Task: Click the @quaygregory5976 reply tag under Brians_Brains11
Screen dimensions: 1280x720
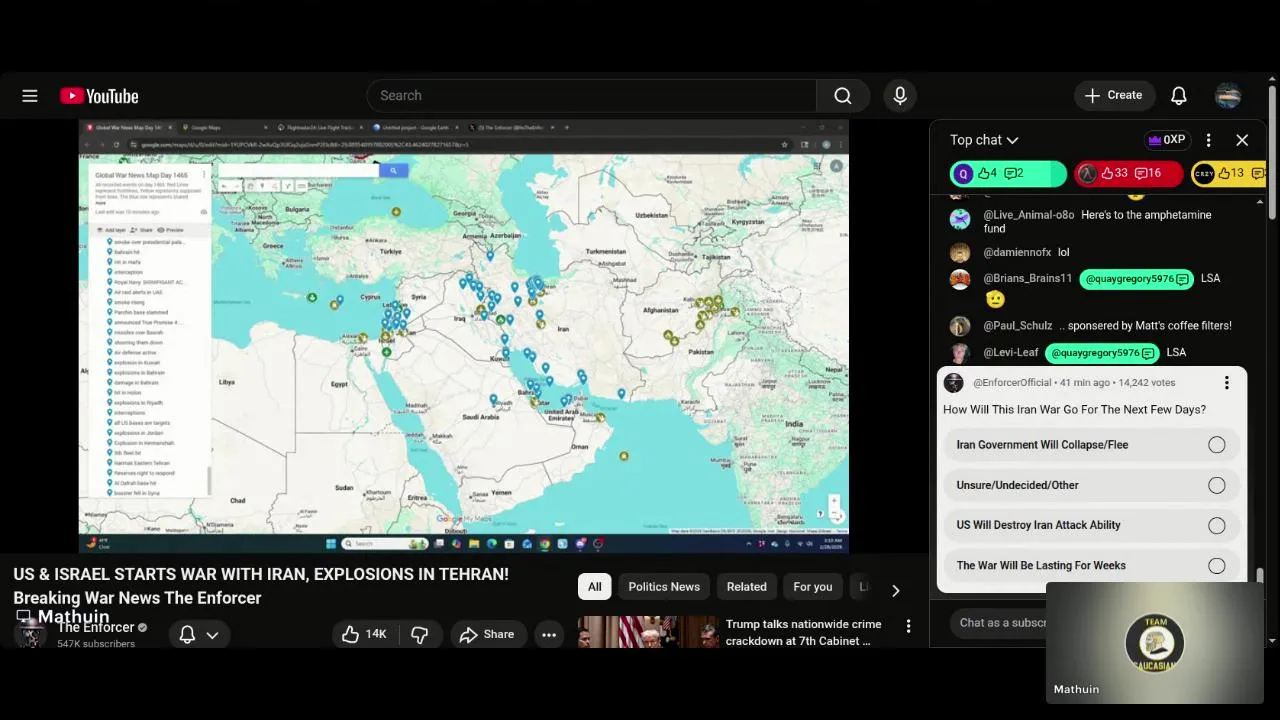Action: click(x=1136, y=279)
